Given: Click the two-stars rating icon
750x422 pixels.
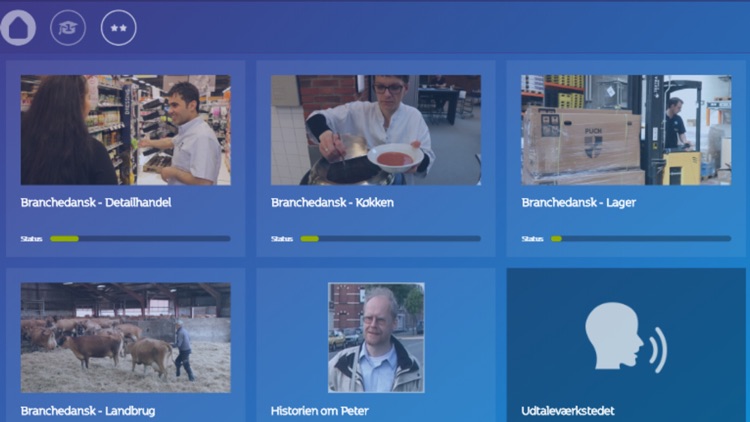Looking at the screenshot, I should click(x=119, y=28).
